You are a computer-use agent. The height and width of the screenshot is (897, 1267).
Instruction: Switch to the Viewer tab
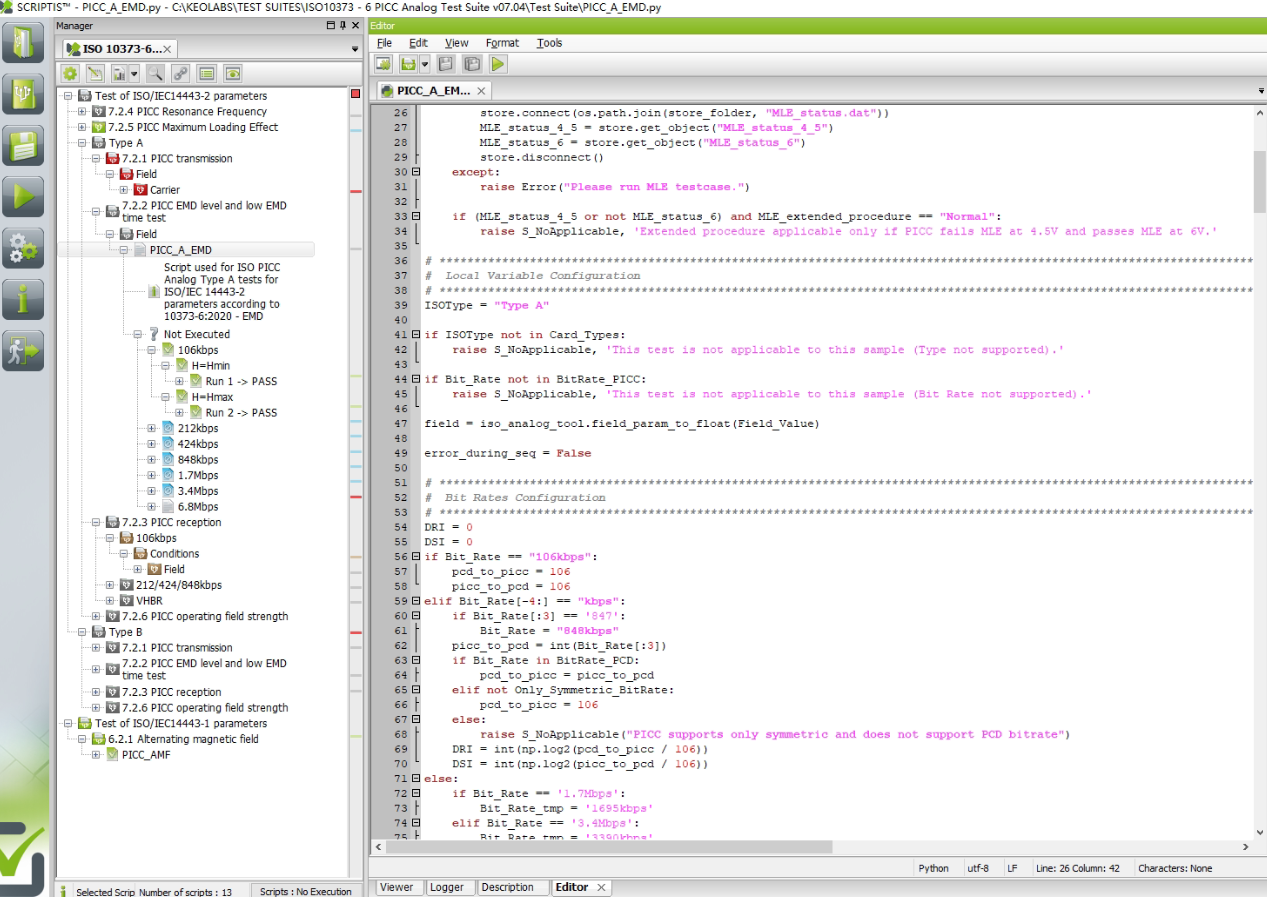396,887
